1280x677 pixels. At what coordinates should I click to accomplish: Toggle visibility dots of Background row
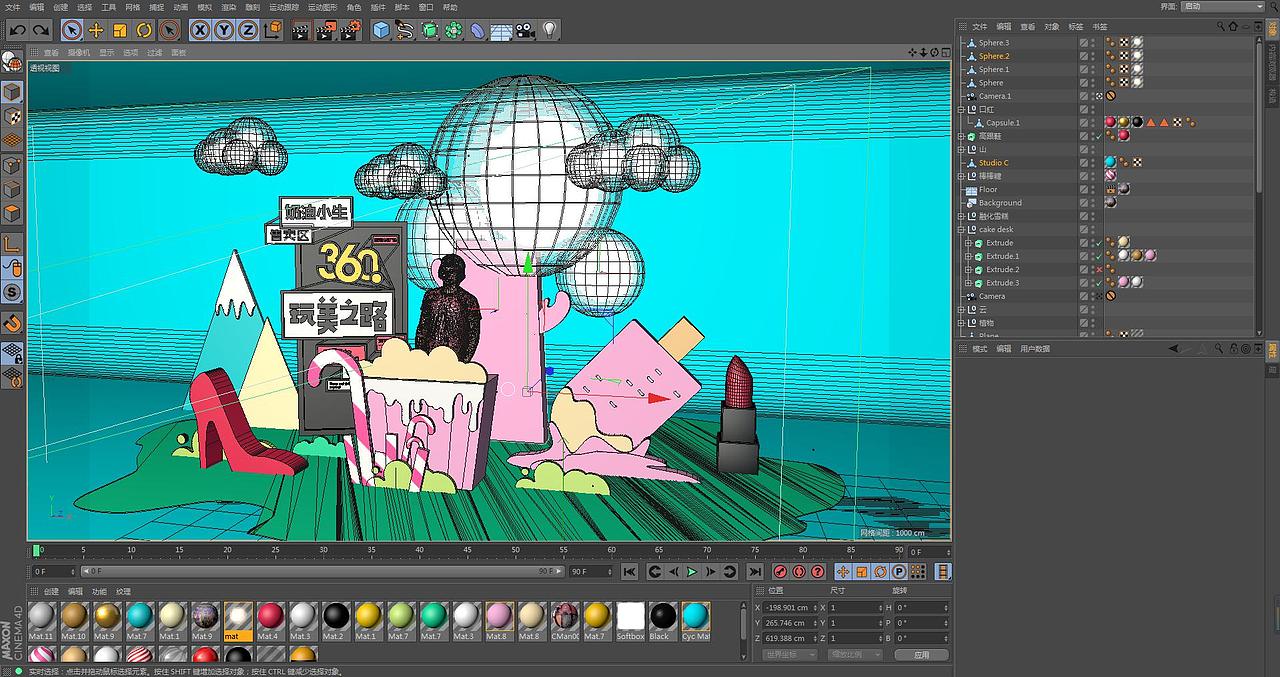[1092, 202]
